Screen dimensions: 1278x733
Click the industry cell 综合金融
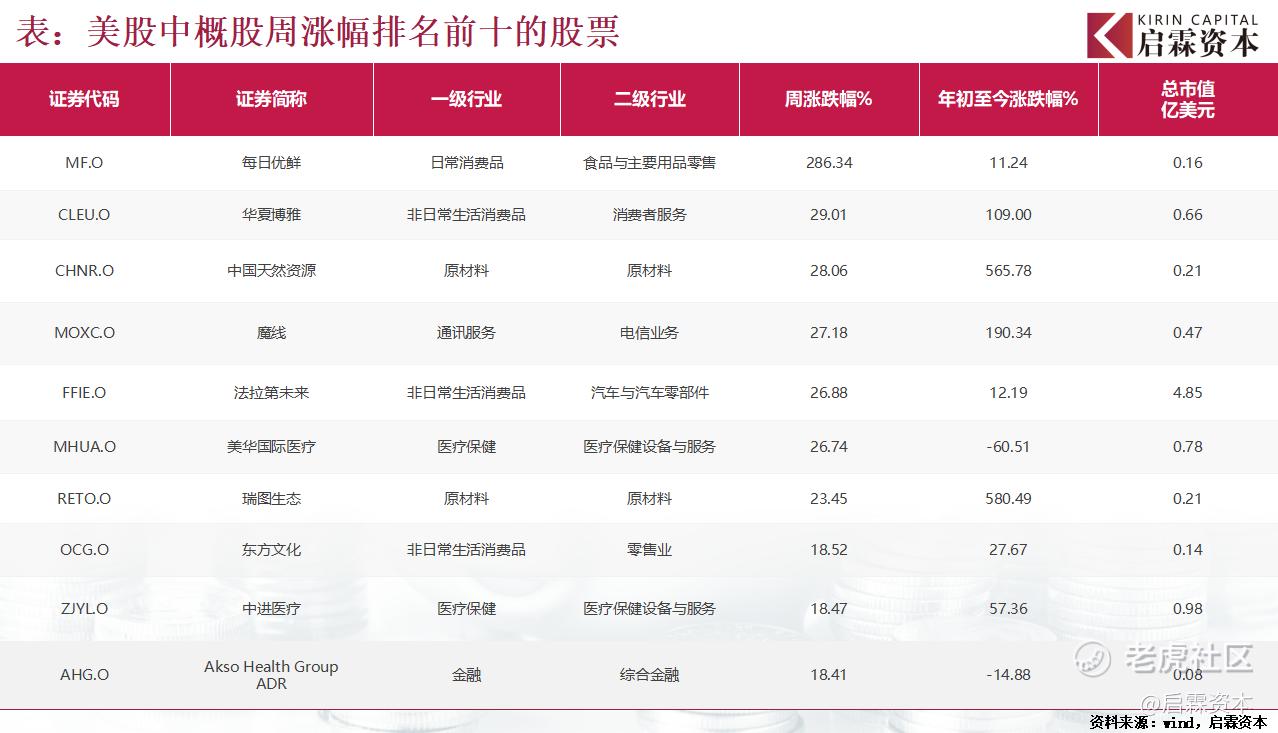(650, 674)
